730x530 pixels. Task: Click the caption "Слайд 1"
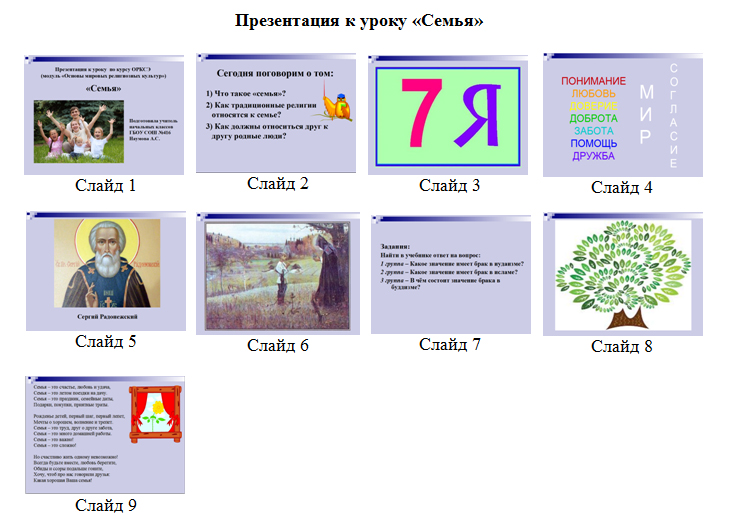[x=106, y=185]
